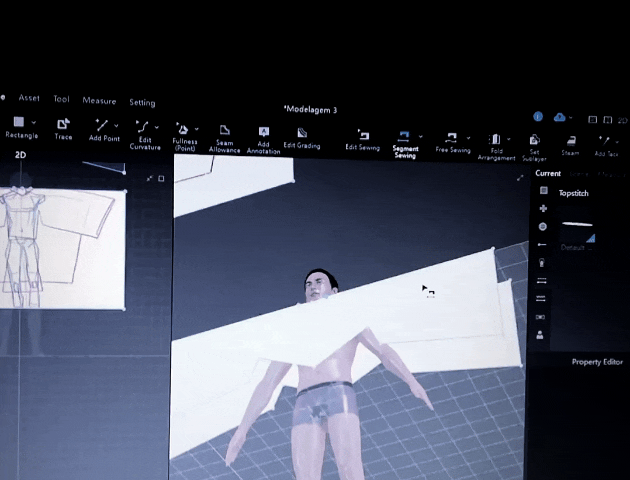Open Fabric category in object browser
Viewport: 630px width, 480px height.
(x=543, y=190)
